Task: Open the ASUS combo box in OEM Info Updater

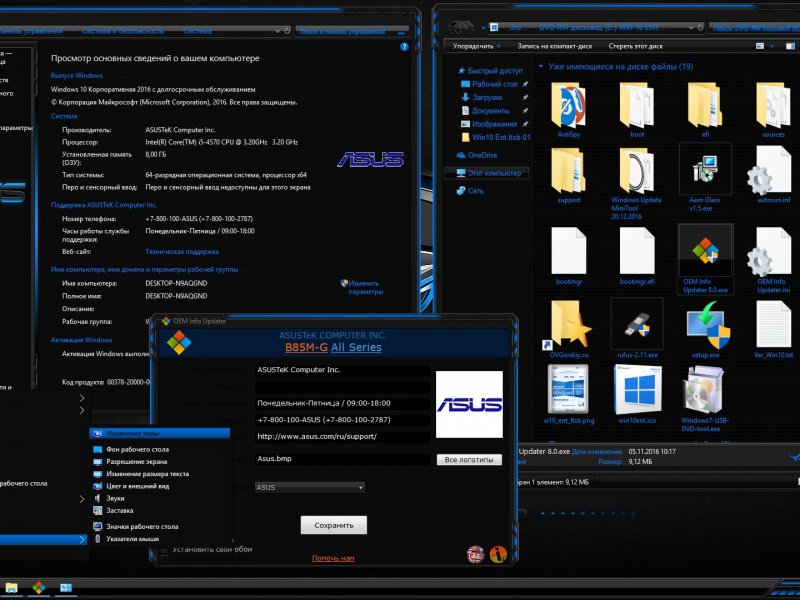Action: [309, 487]
